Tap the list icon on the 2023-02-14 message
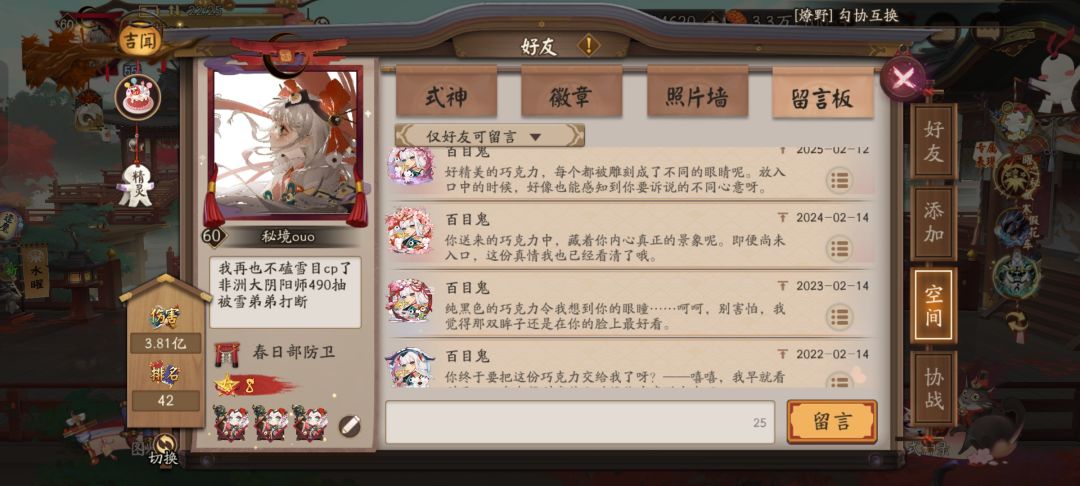The image size is (1080, 486). 838,317
